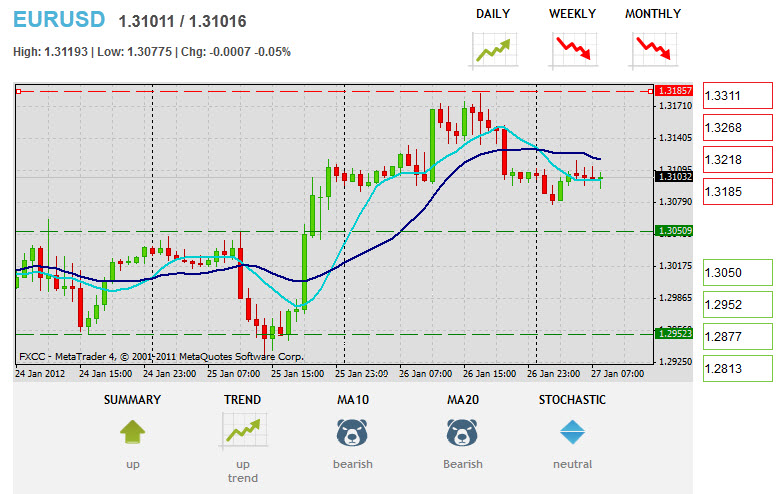Click the 24 Jan 2012 time label
The image size is (782, 494).
(x=40, y=374)
